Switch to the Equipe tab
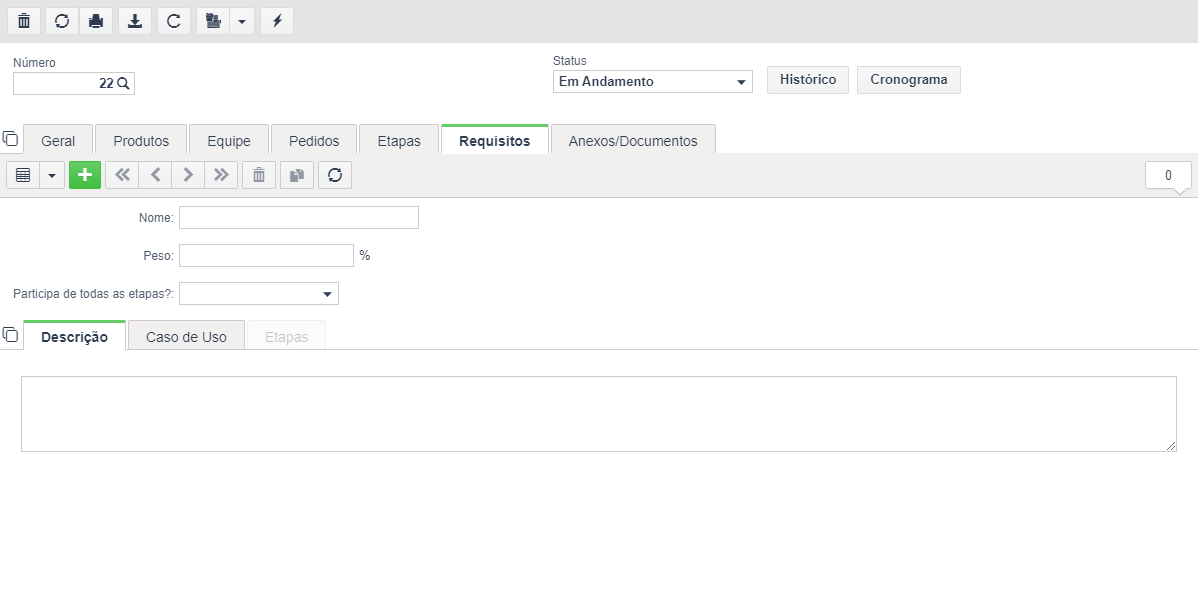Screen dimensions: 1198x593 [229, 141]
